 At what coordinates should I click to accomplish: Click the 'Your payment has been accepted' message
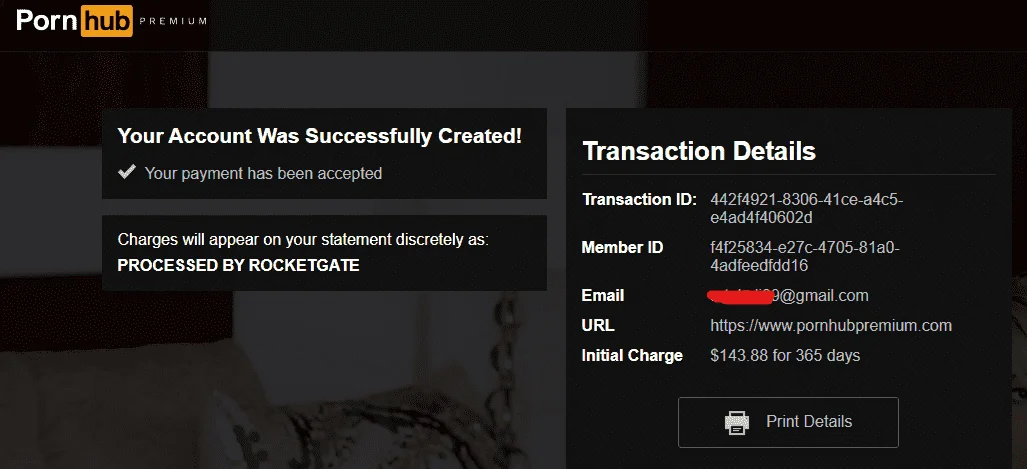pos(263,174)
